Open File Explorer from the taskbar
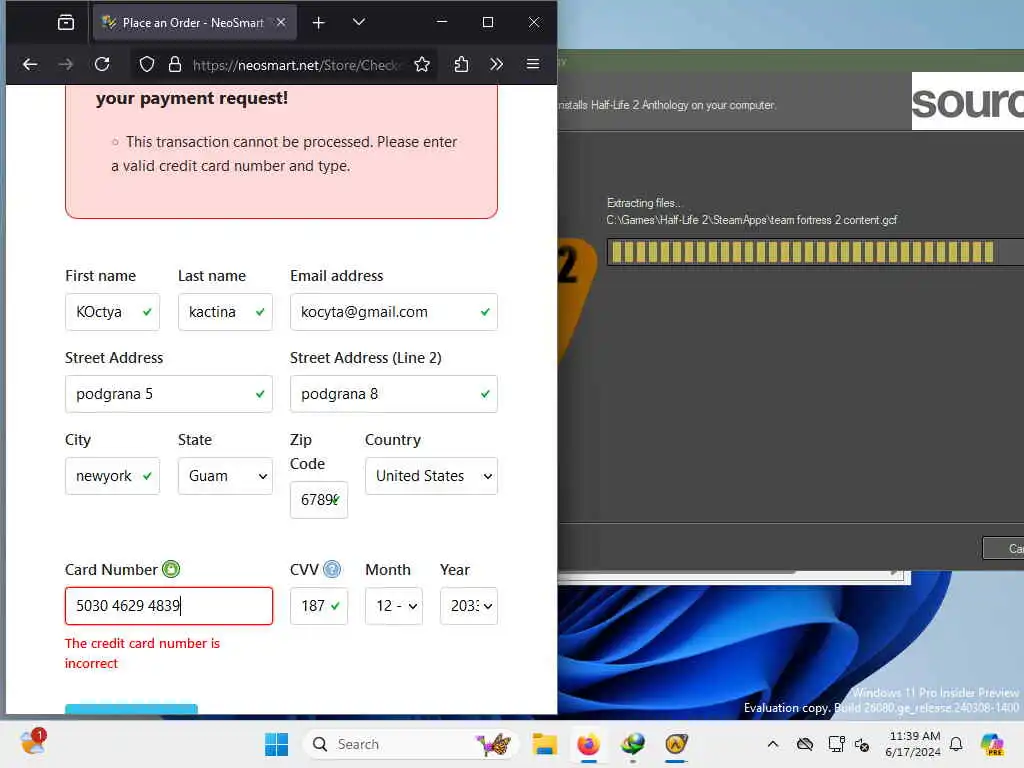 (544, 744)
